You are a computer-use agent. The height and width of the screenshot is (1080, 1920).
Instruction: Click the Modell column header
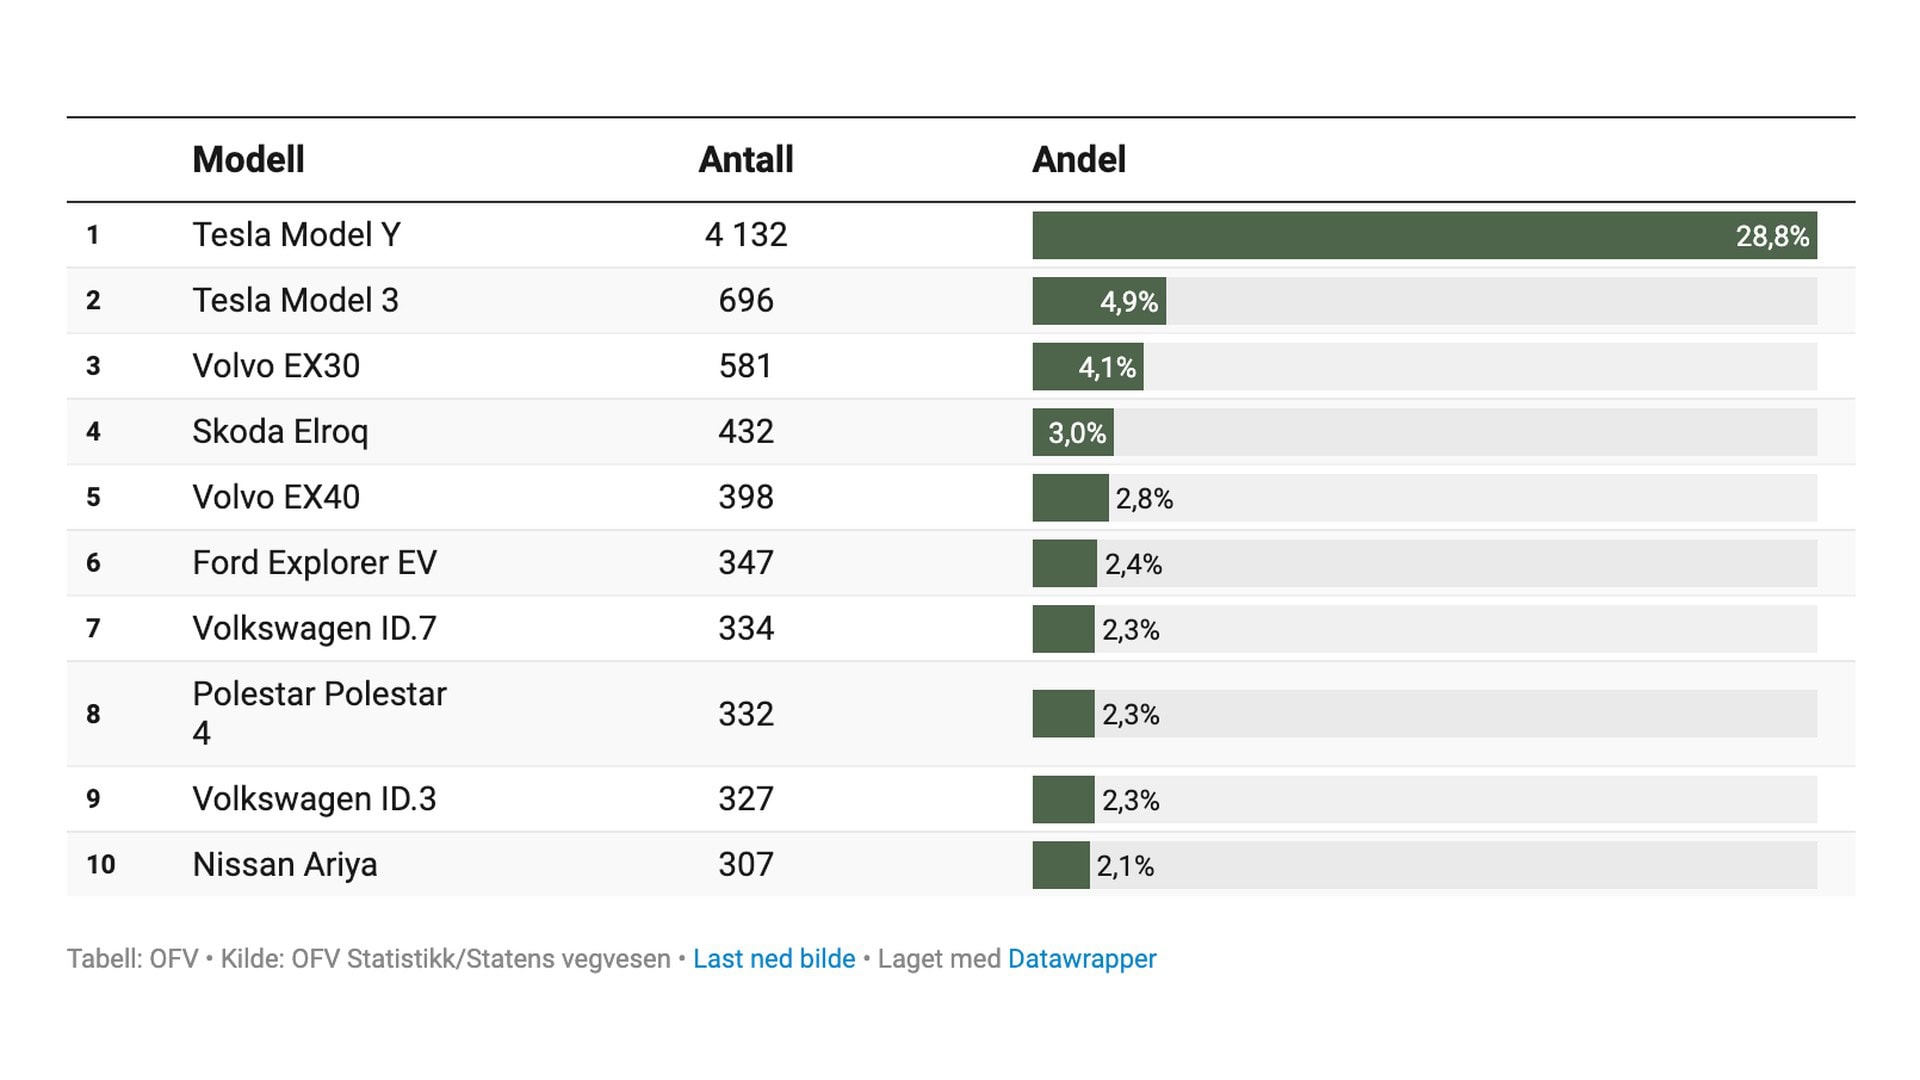tap(248, 160)
